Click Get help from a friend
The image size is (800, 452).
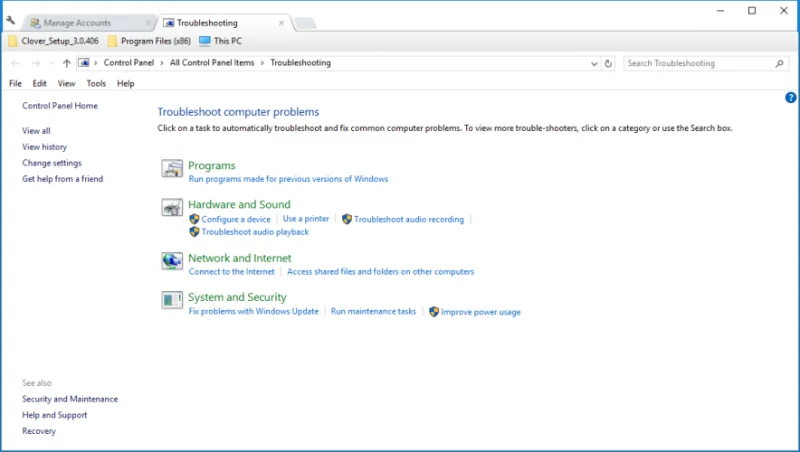62,179
